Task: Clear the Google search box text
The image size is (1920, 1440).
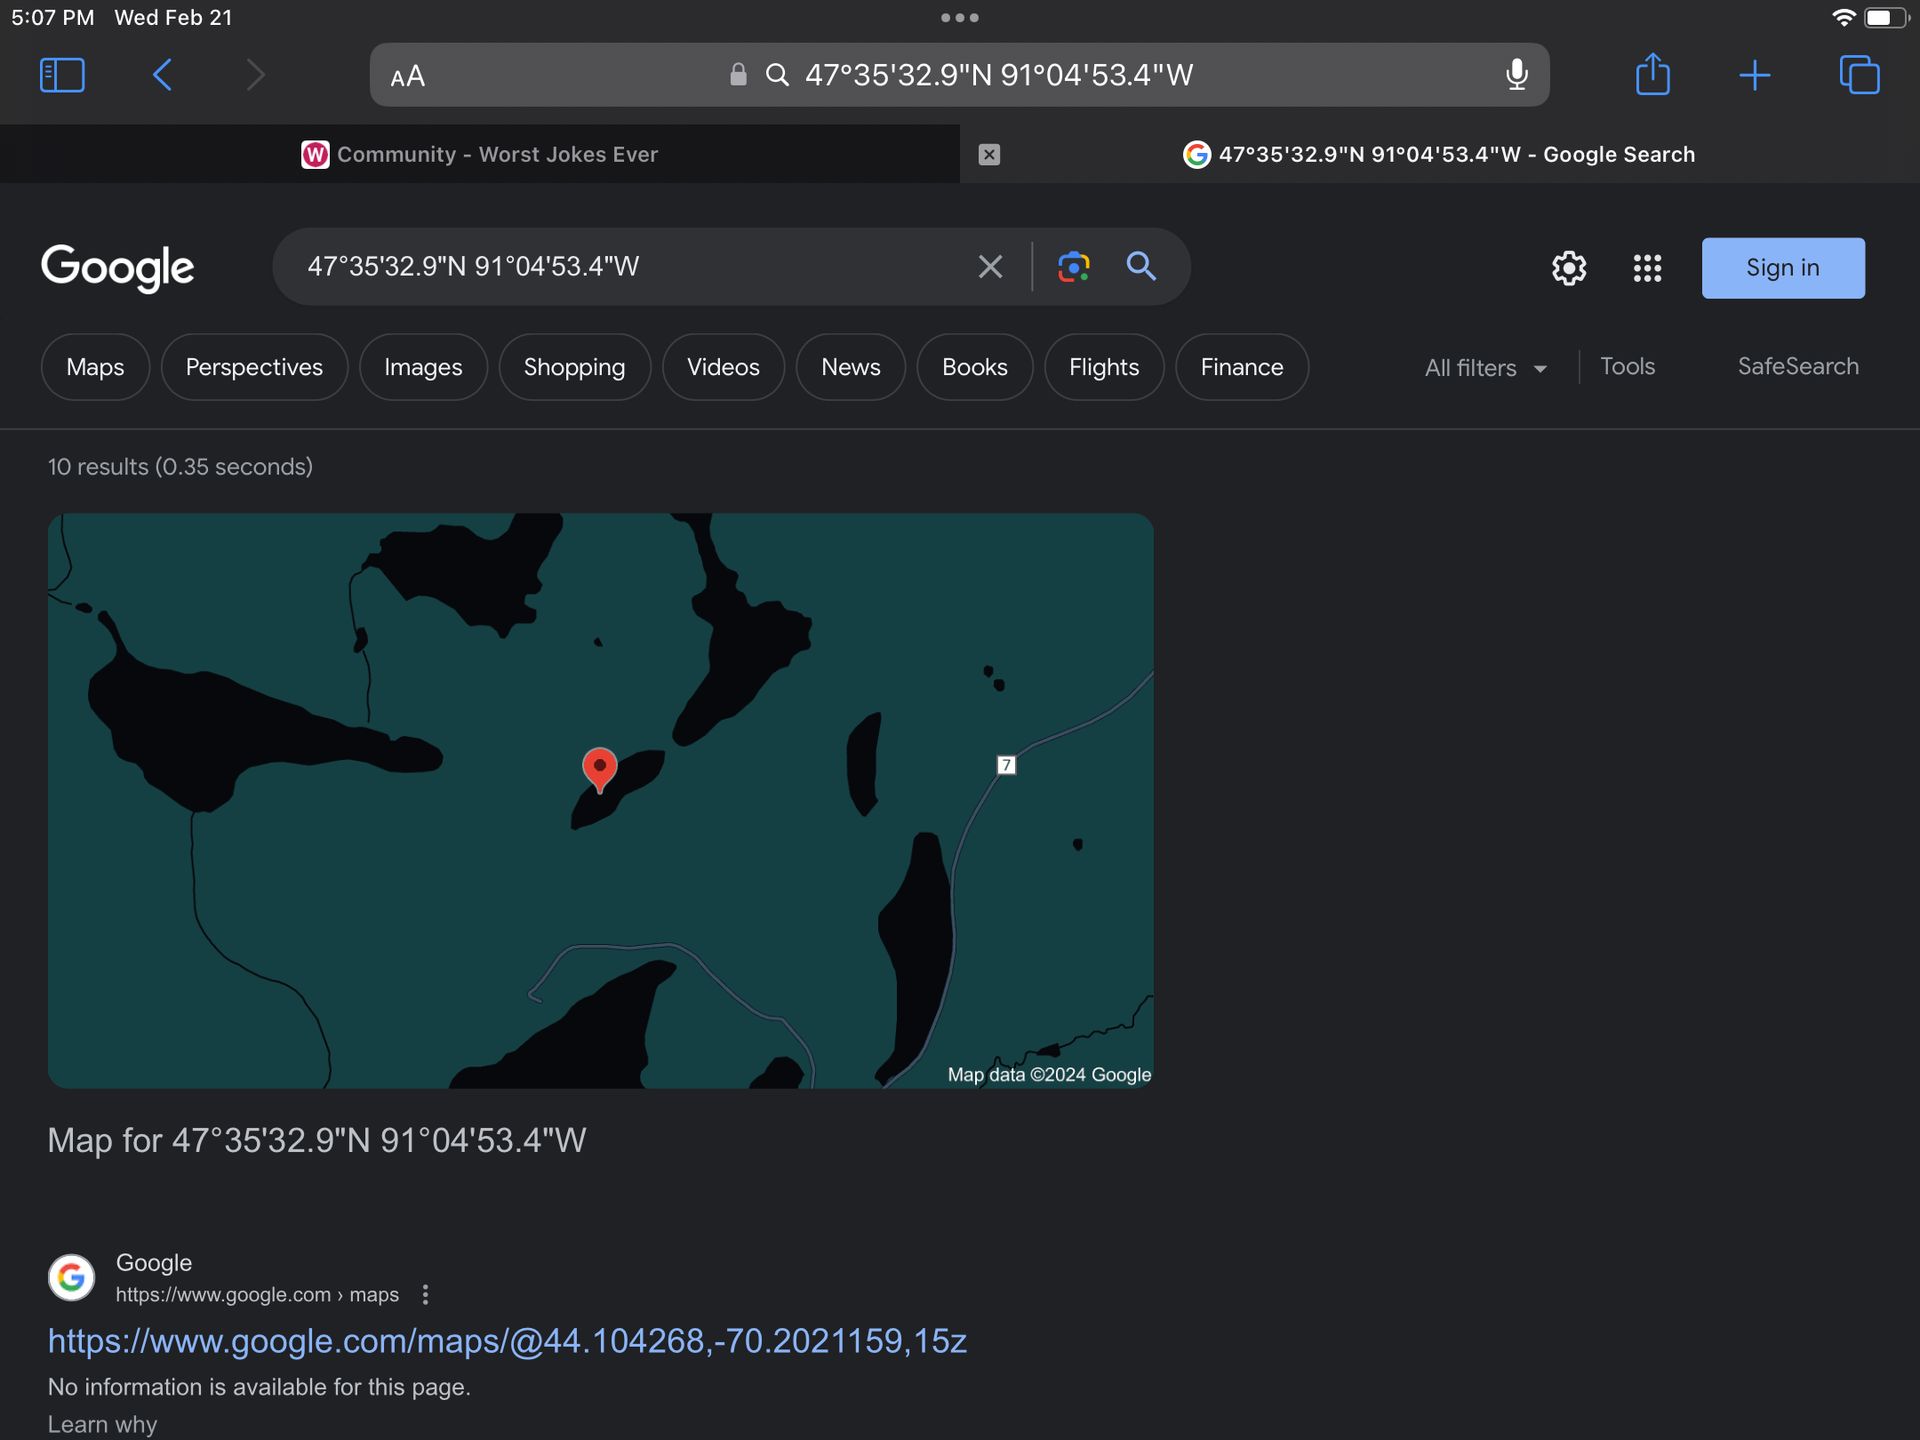Action: point(989,267)
